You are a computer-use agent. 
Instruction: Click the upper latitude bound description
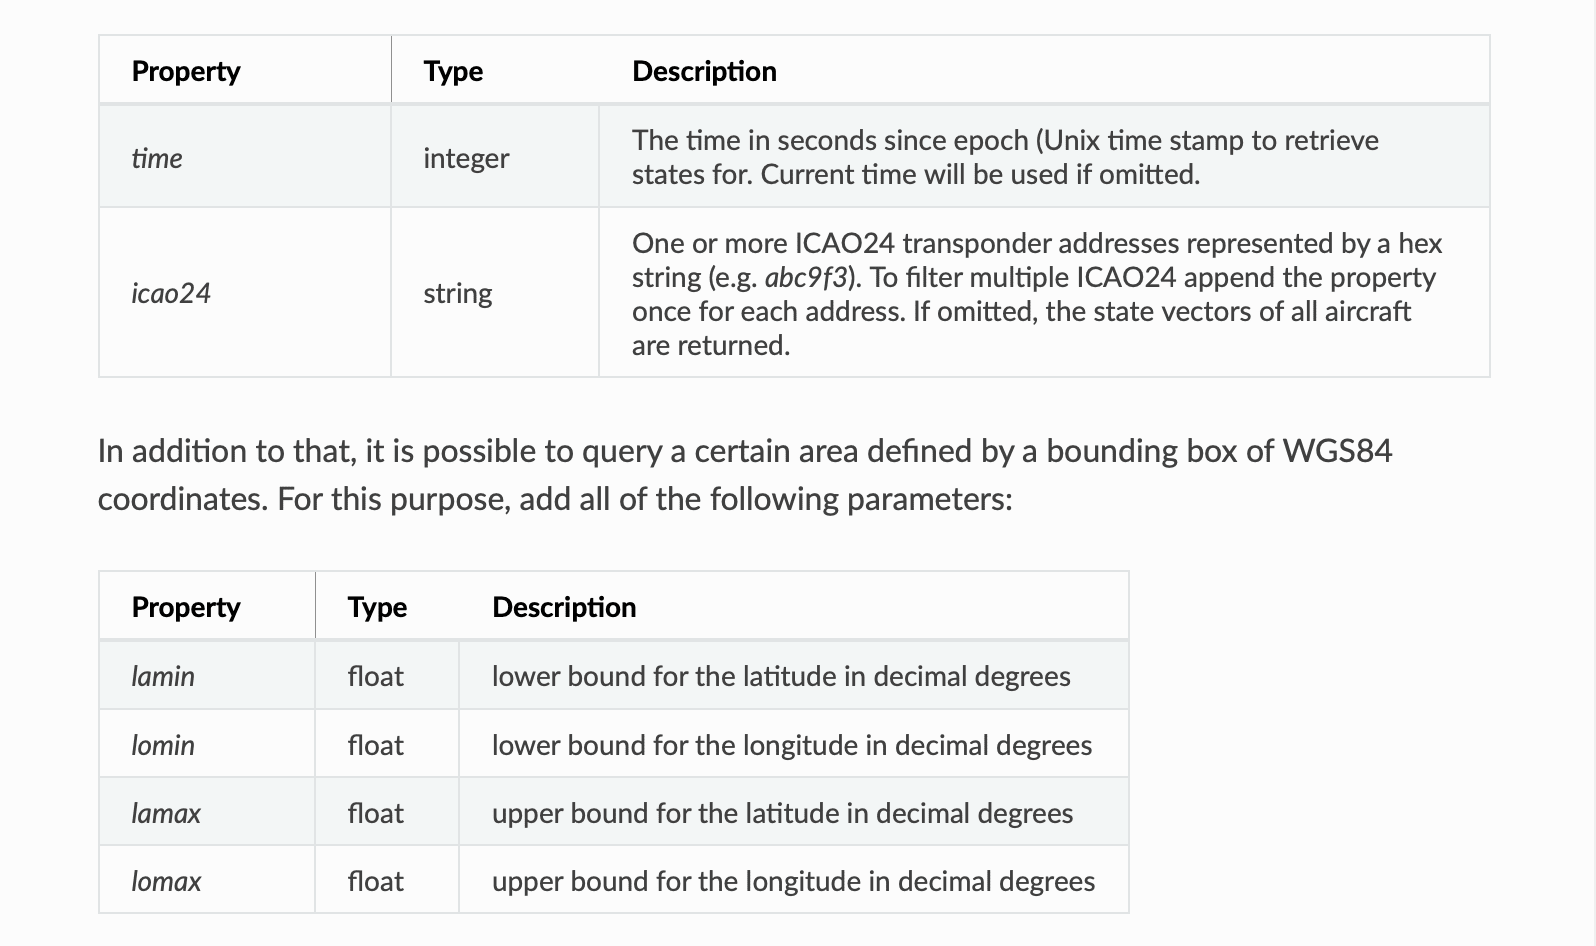click(x=782, y=813)
